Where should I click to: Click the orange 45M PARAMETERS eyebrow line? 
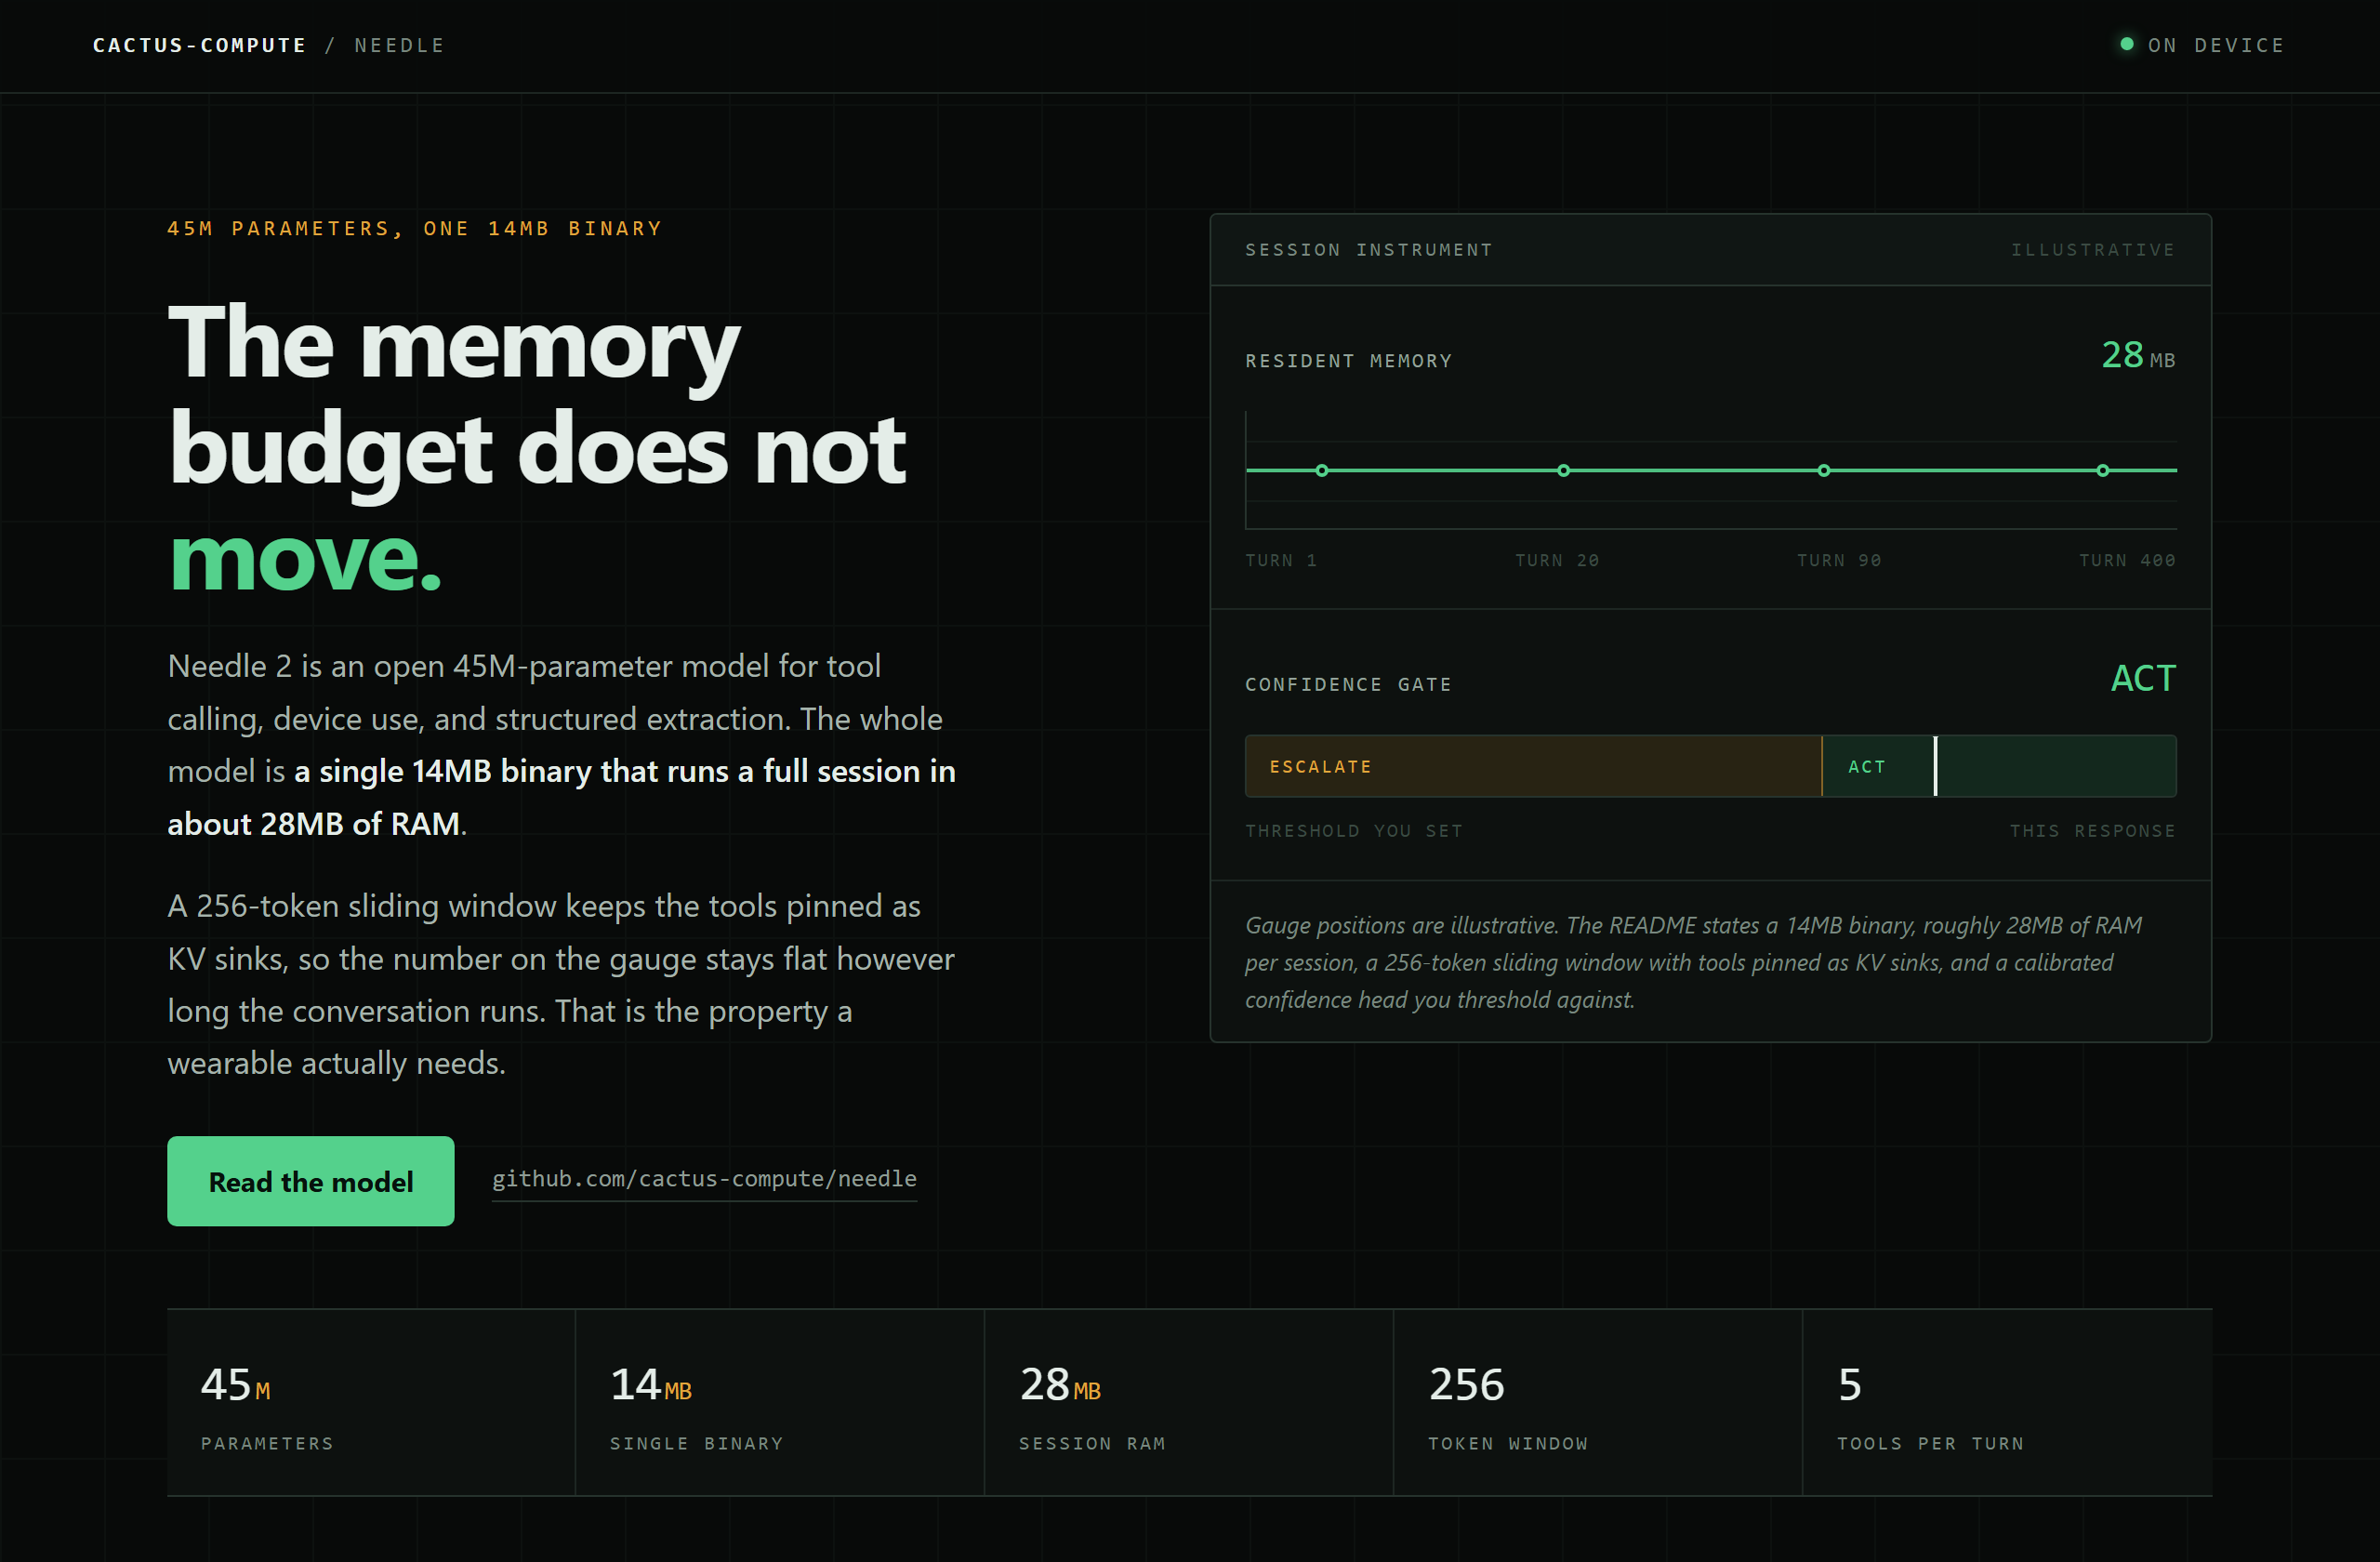click(415, 228)
